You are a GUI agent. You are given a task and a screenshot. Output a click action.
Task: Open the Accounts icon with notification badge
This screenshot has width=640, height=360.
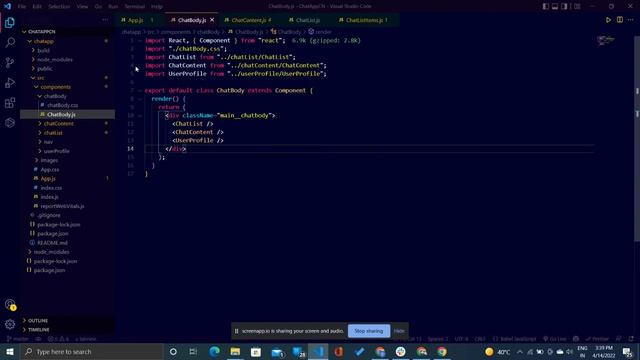10,305
